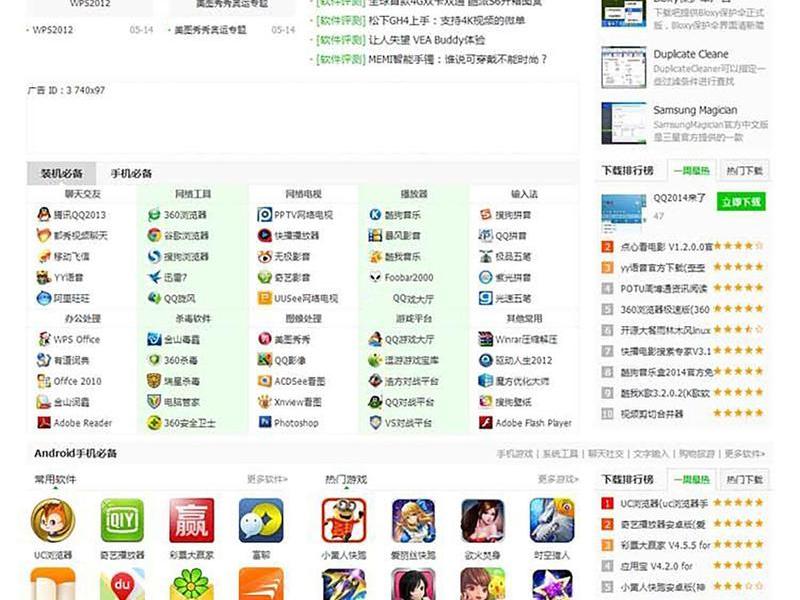Open the yy语音官方下载 ranking entry
This screenshot has width=800, height=600.
coord(663,267)
